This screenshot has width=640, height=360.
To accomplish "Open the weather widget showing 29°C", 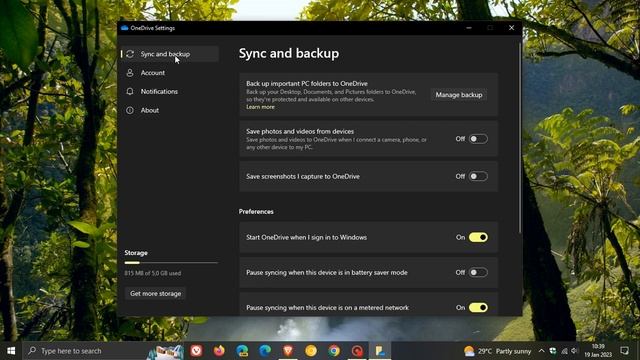I will point(498,351).
